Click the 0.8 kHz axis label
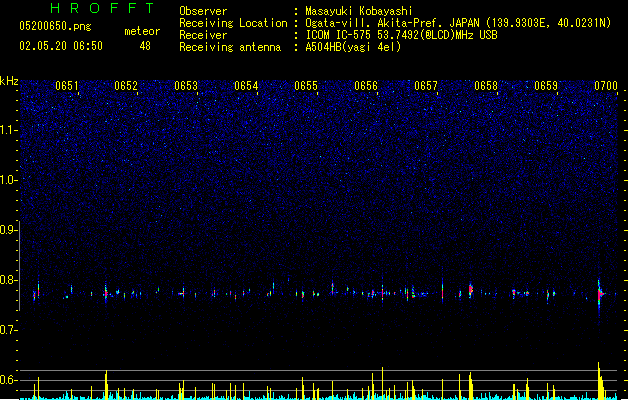The height and width of the screenshot is (400, 629). point(9,280)
